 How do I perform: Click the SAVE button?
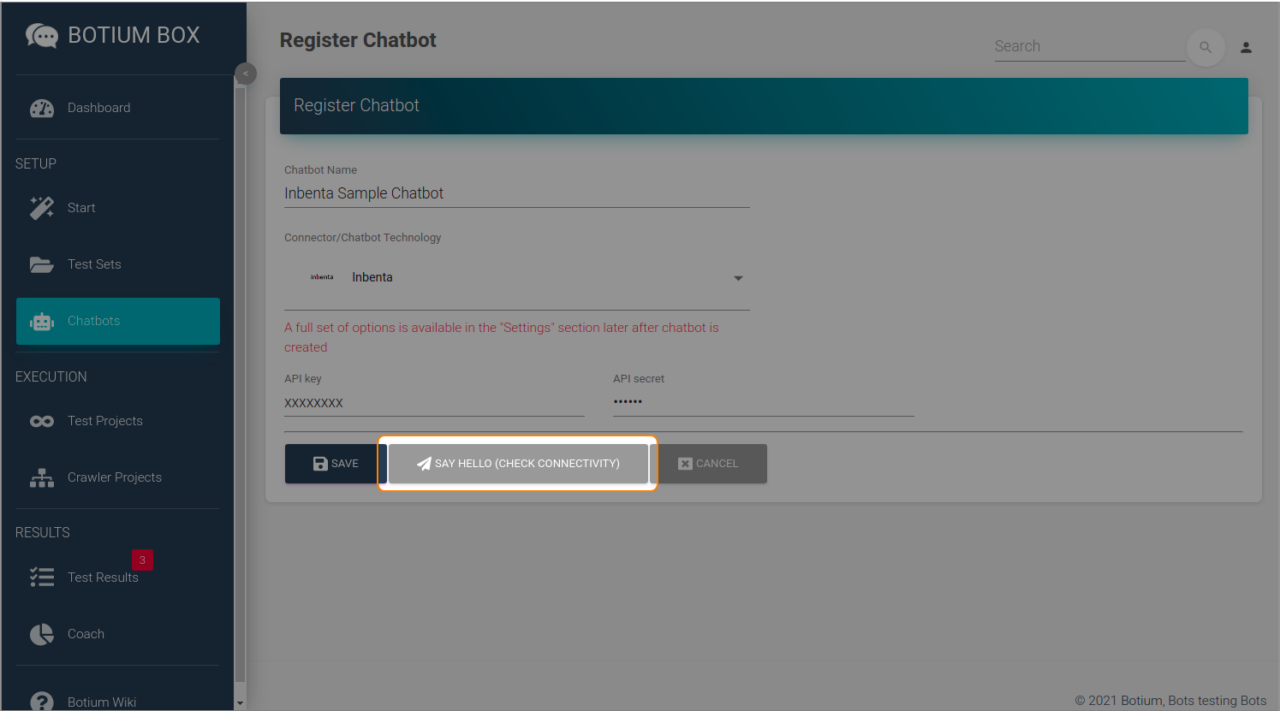334,463
